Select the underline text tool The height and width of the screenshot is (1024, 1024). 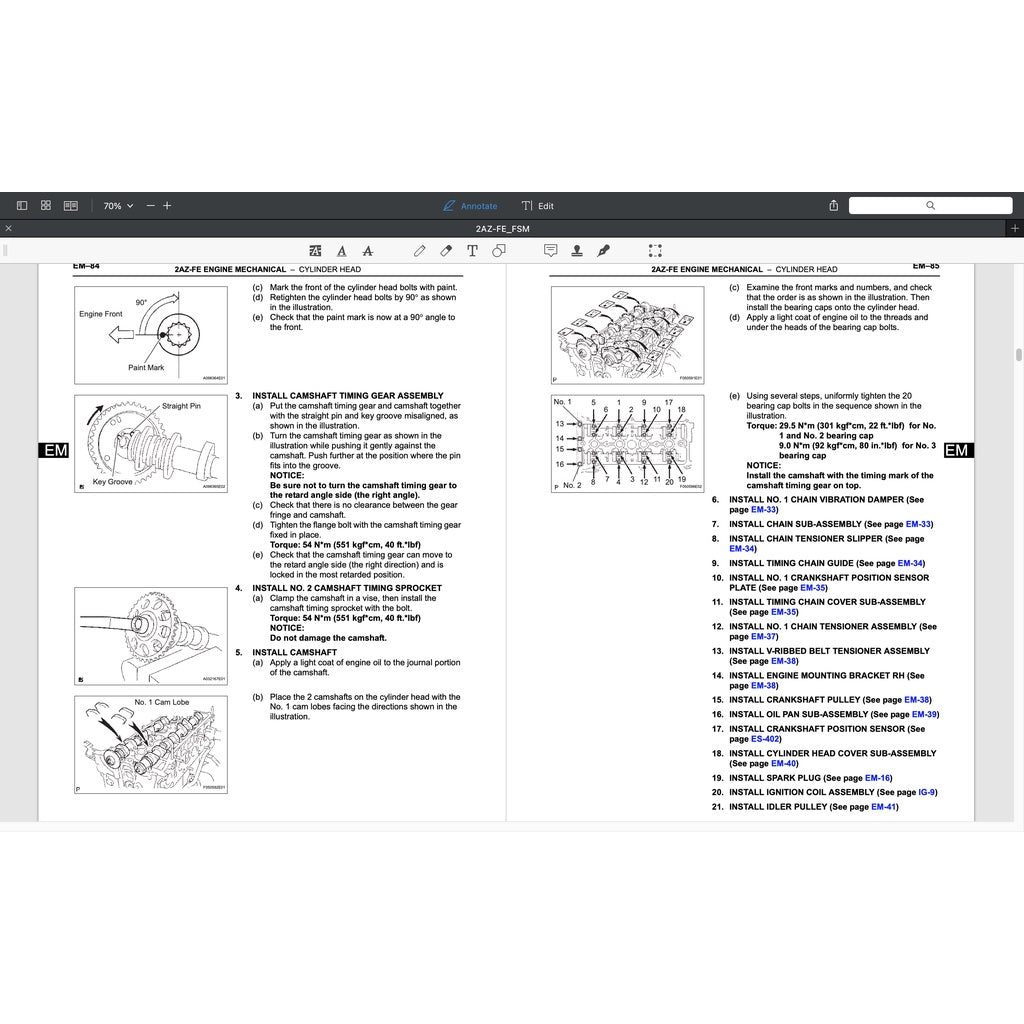click(342, 251)
